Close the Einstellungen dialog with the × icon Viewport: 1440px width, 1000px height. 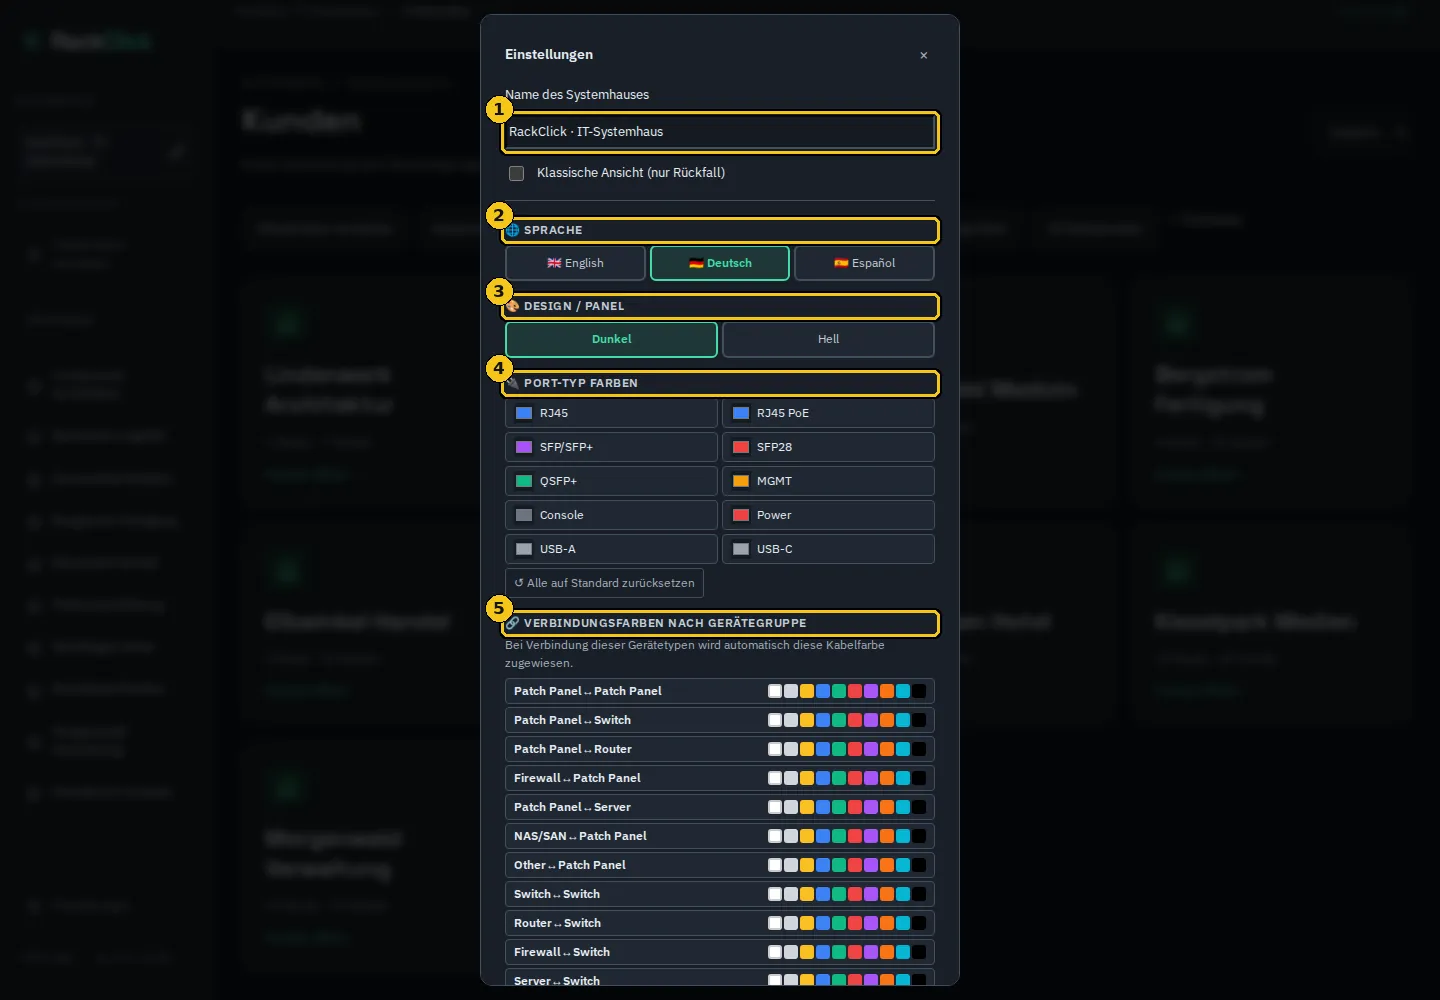924,56
